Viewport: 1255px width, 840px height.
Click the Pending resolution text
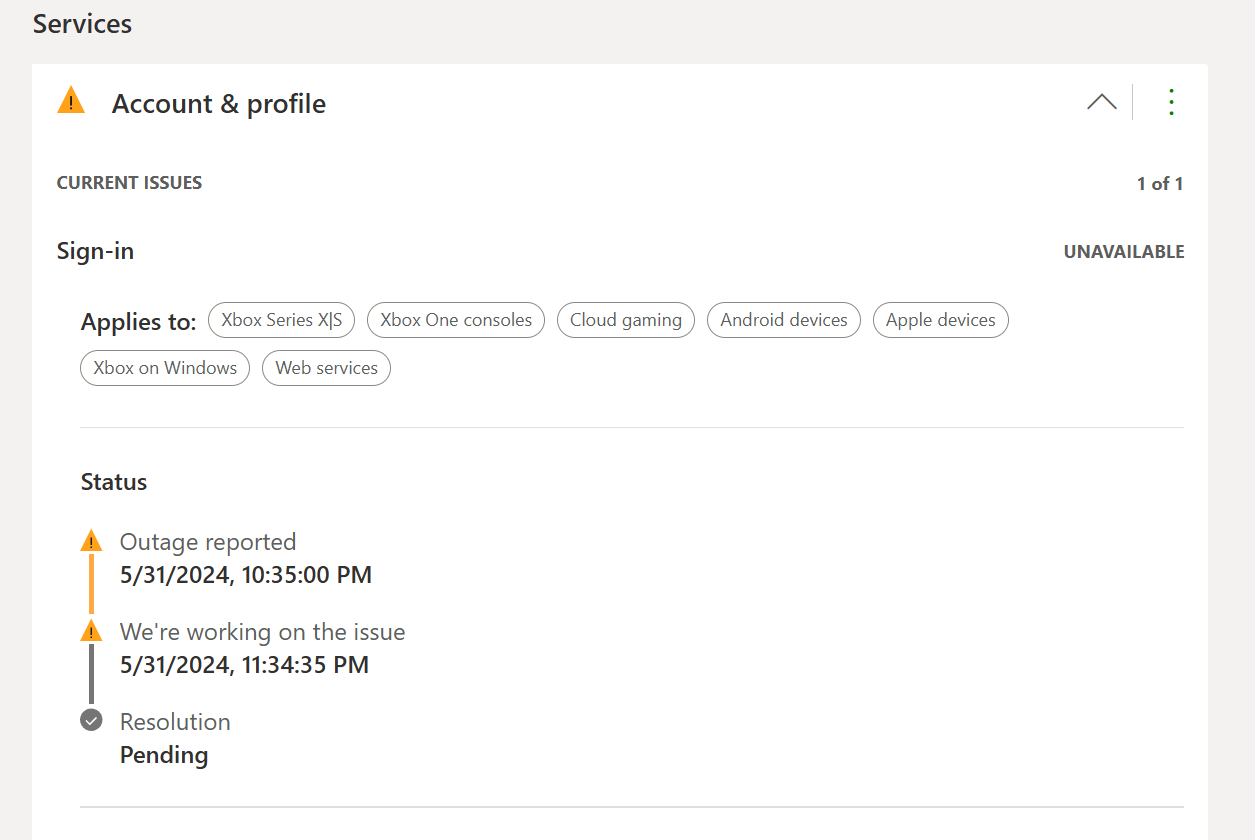[164, 755]
